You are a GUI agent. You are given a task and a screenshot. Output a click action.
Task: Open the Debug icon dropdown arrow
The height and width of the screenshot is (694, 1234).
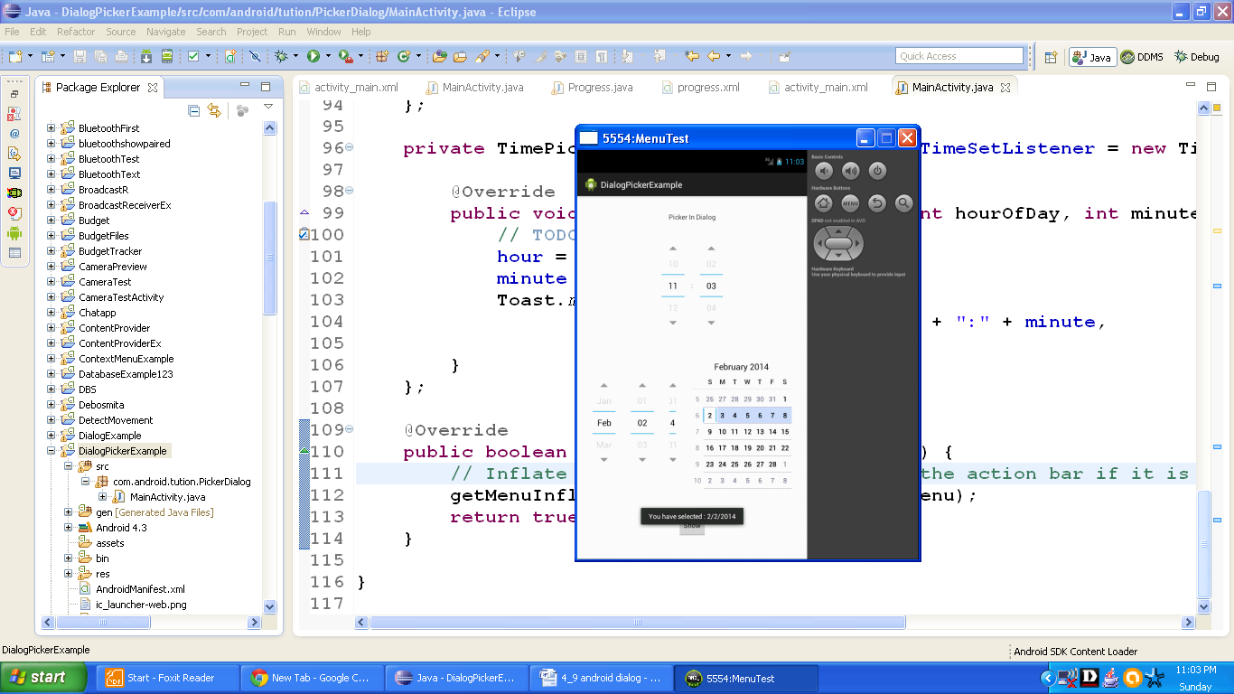tap(295, 56)
